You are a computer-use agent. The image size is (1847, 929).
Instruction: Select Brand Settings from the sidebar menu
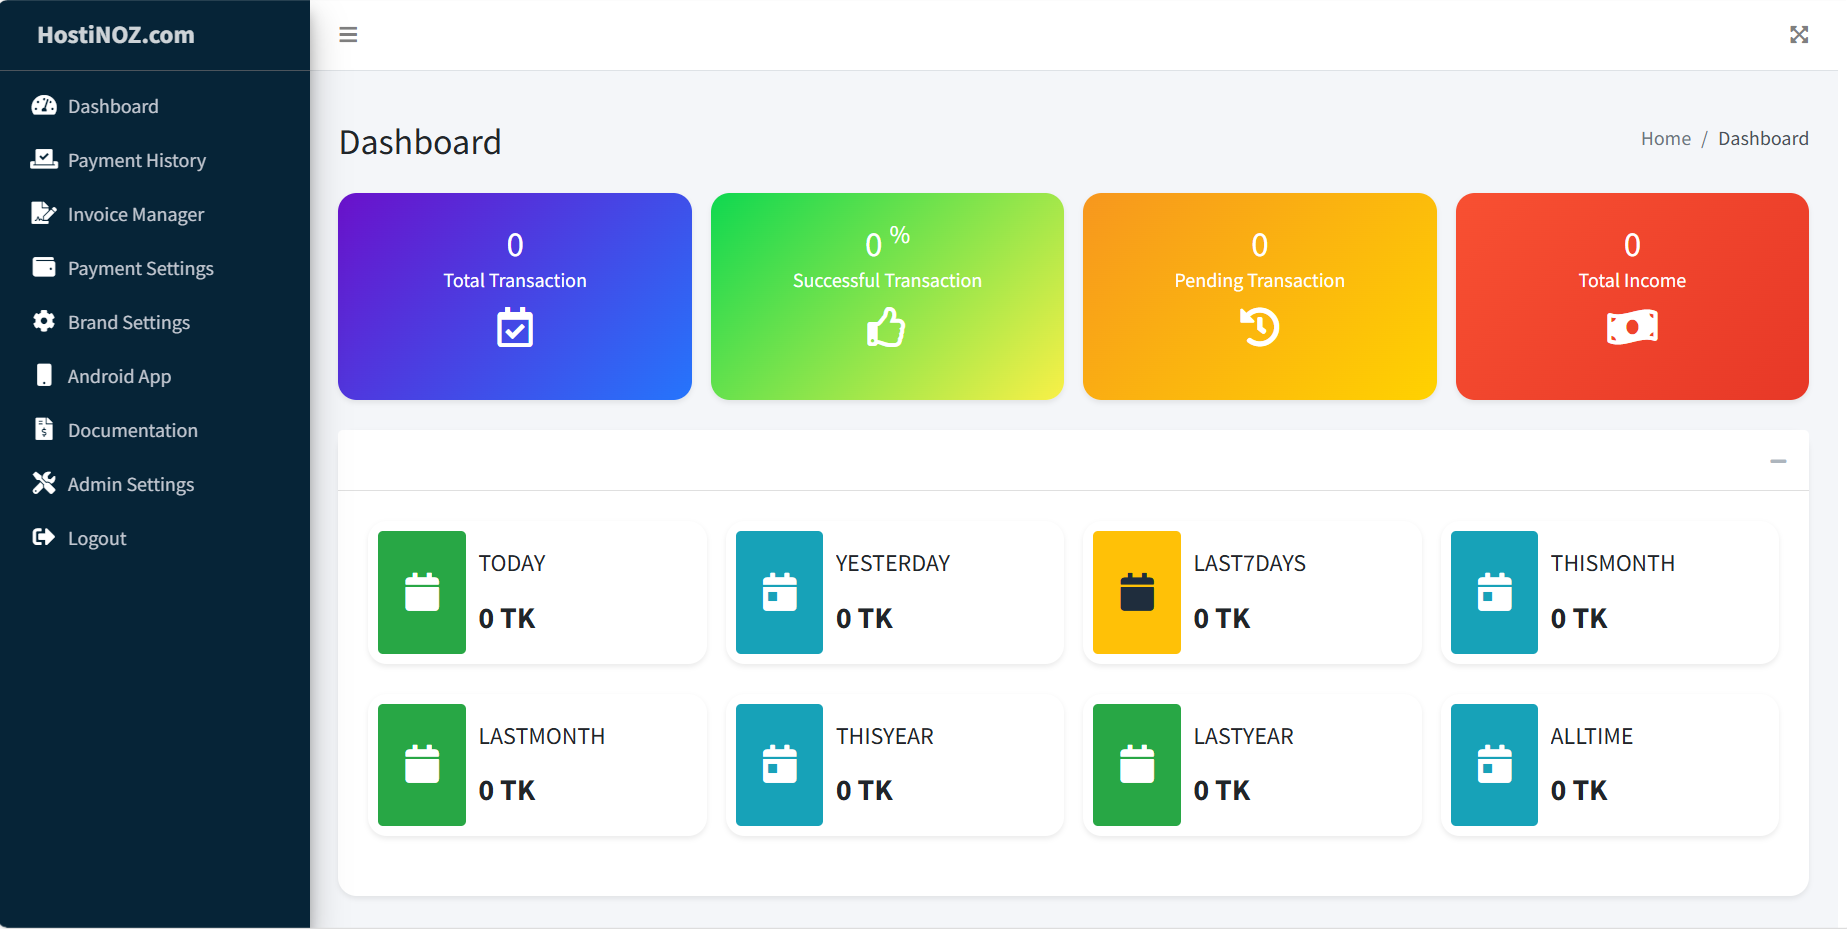(x=129, y=321)
